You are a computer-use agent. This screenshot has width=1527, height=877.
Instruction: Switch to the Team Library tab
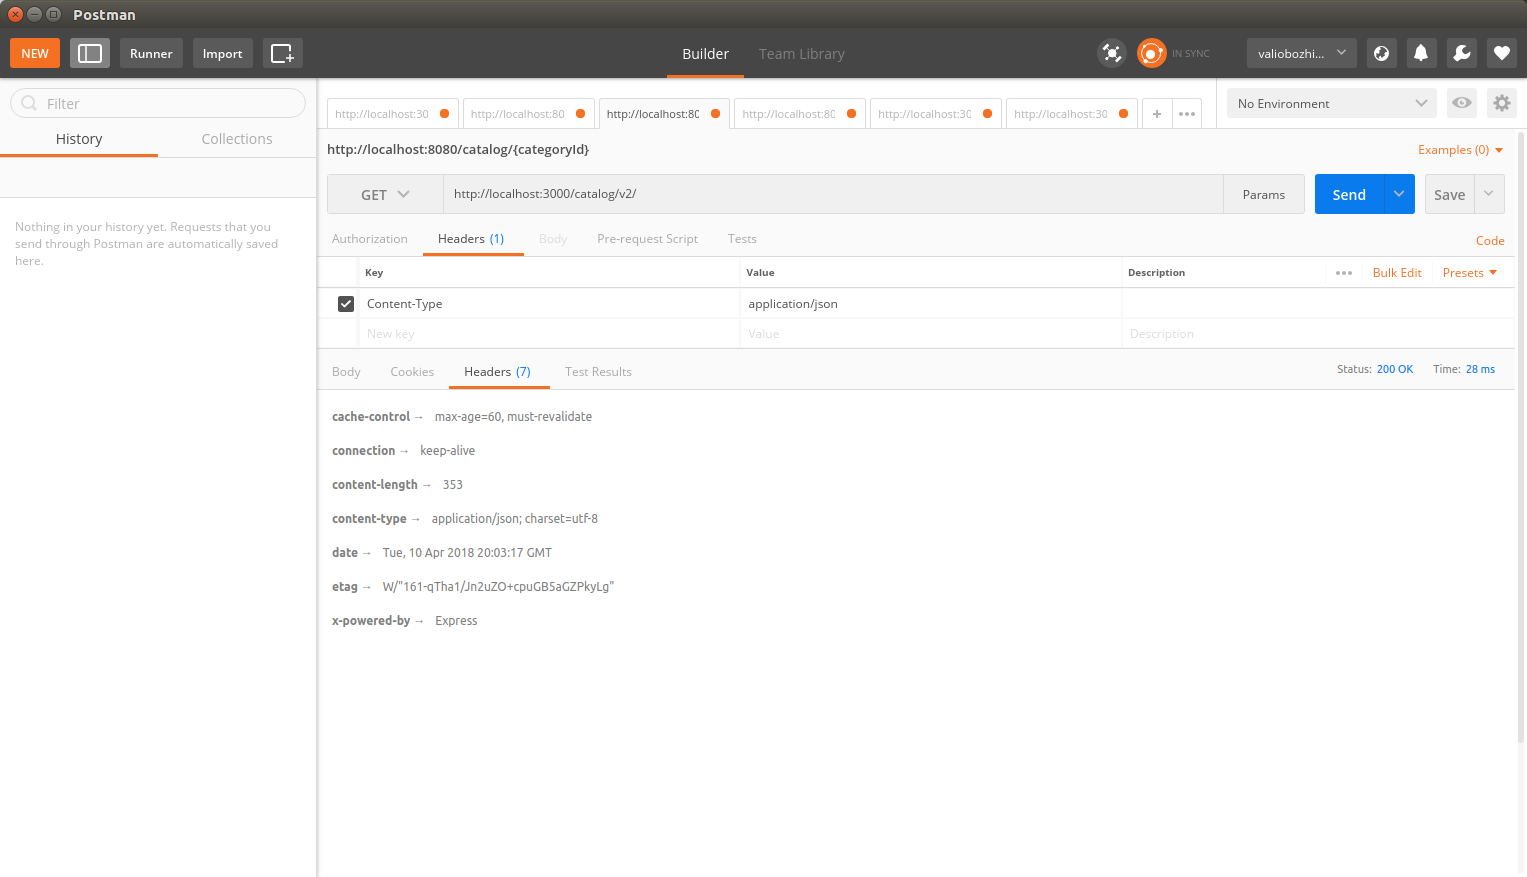click(801, 54)
